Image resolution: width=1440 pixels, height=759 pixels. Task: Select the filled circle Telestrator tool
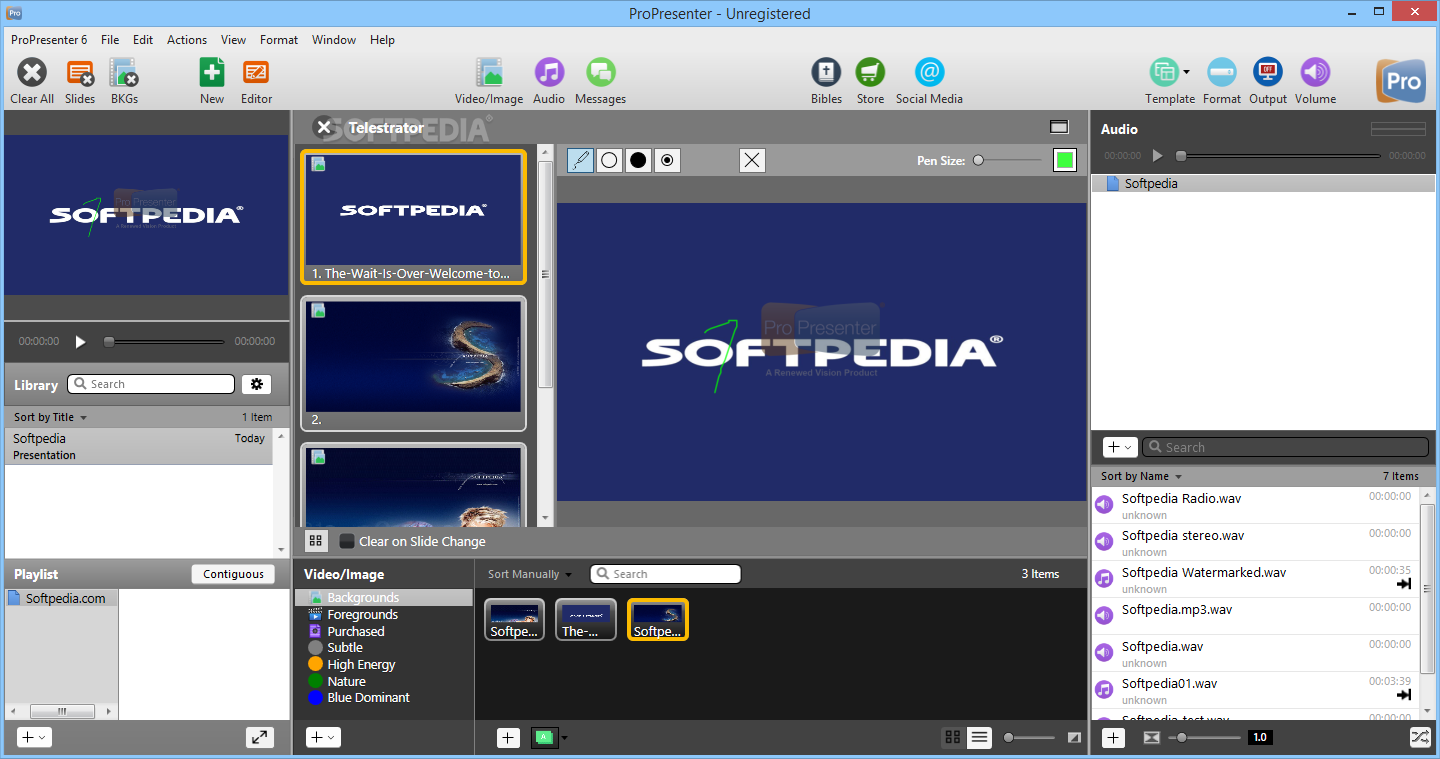click(638, 160)
